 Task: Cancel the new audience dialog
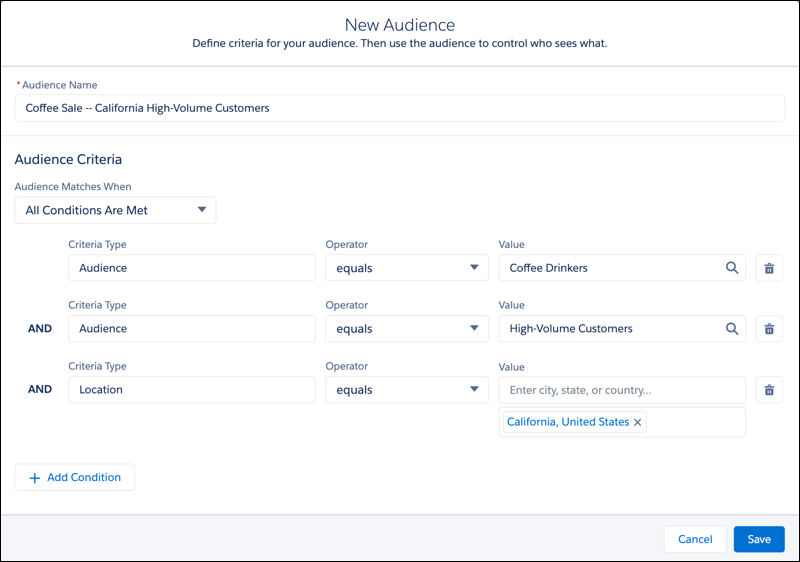695,539
